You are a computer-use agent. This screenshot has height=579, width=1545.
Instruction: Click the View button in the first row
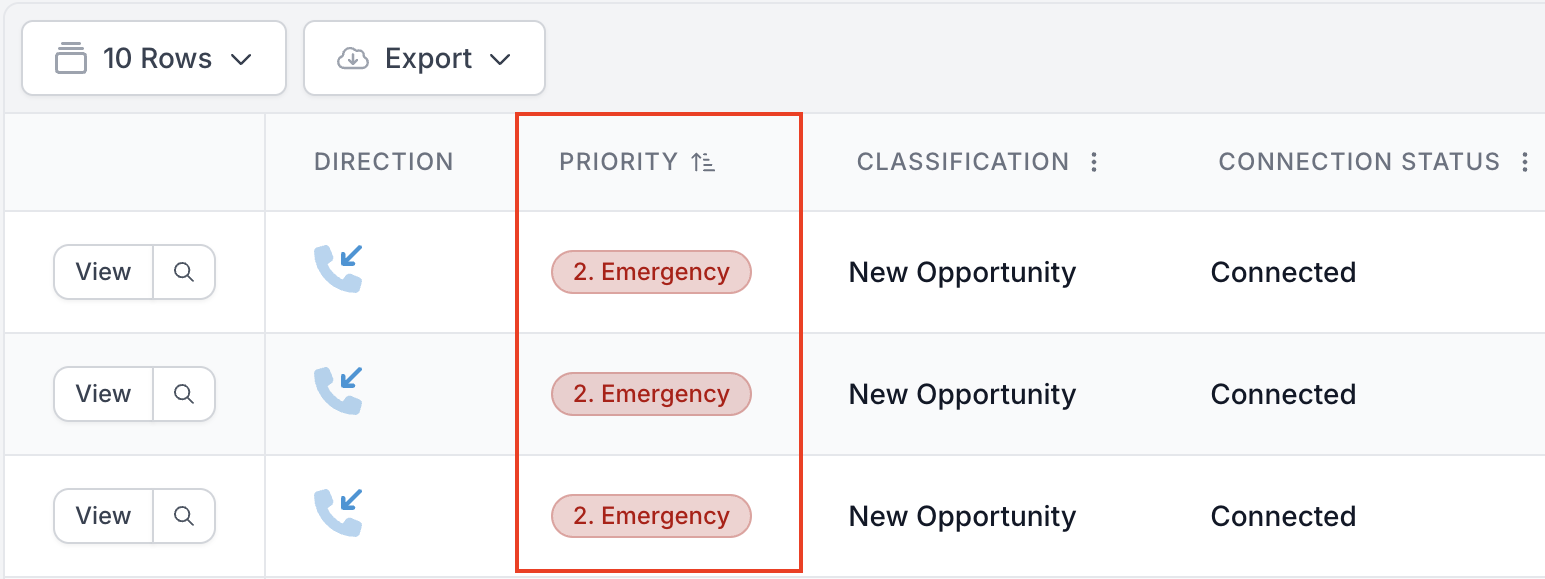[104, 272]
